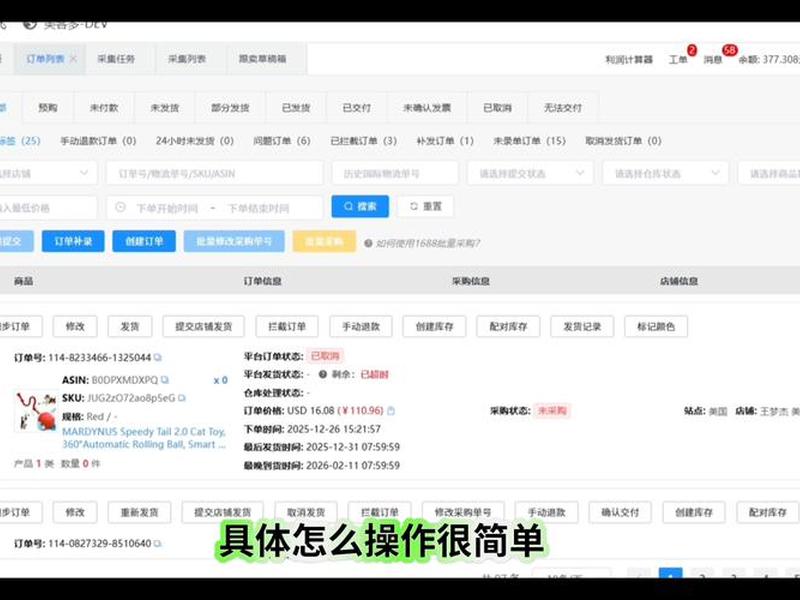Screen dimensions: 800x600
Task: Copy the ASIN B0DPXMDXPQ
Action: [x=165, y=380]
